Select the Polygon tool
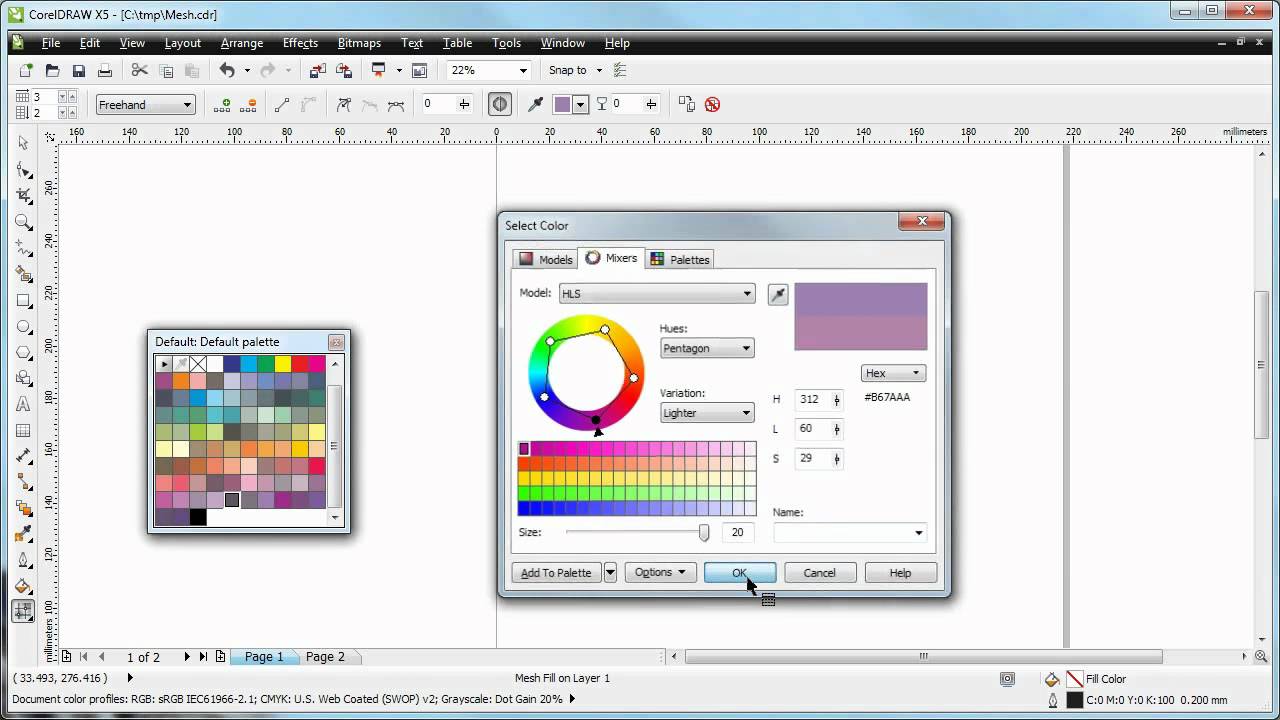 pyautogui.click(x=23, y=352)
